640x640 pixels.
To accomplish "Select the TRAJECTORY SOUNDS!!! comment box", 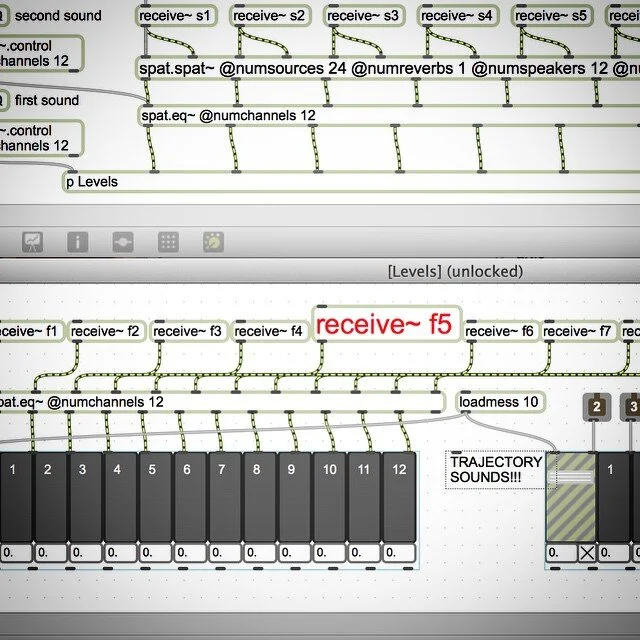I will (495, 469).
